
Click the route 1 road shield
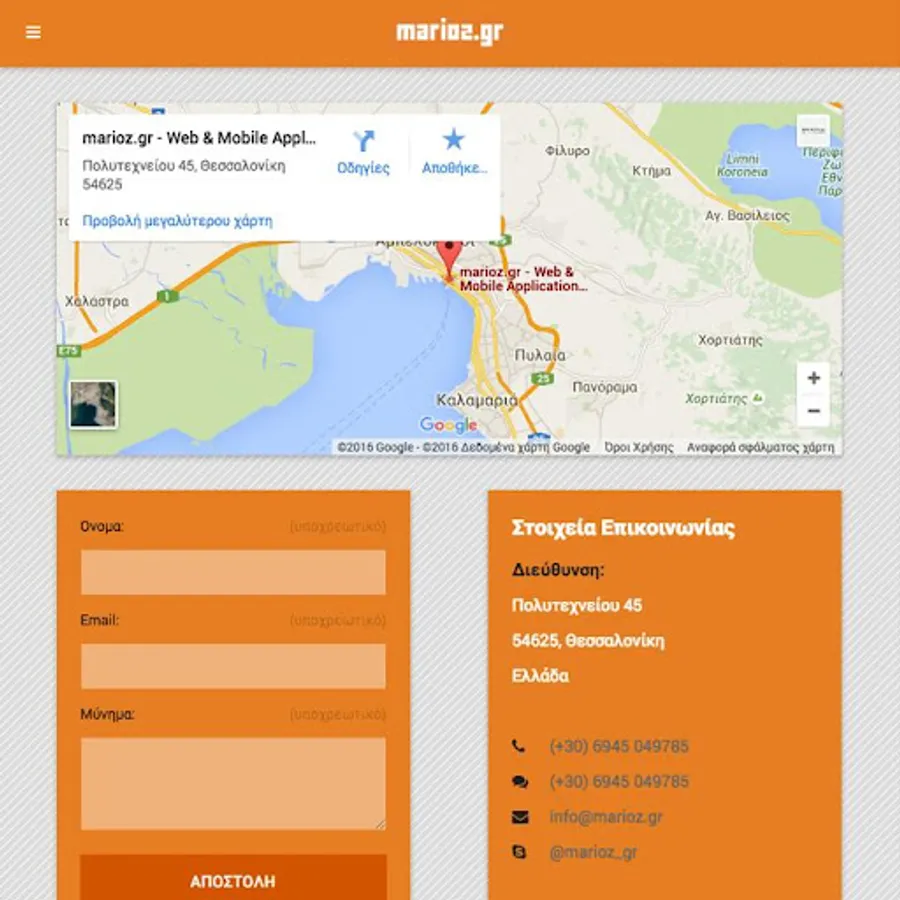(x=167, y=296)
